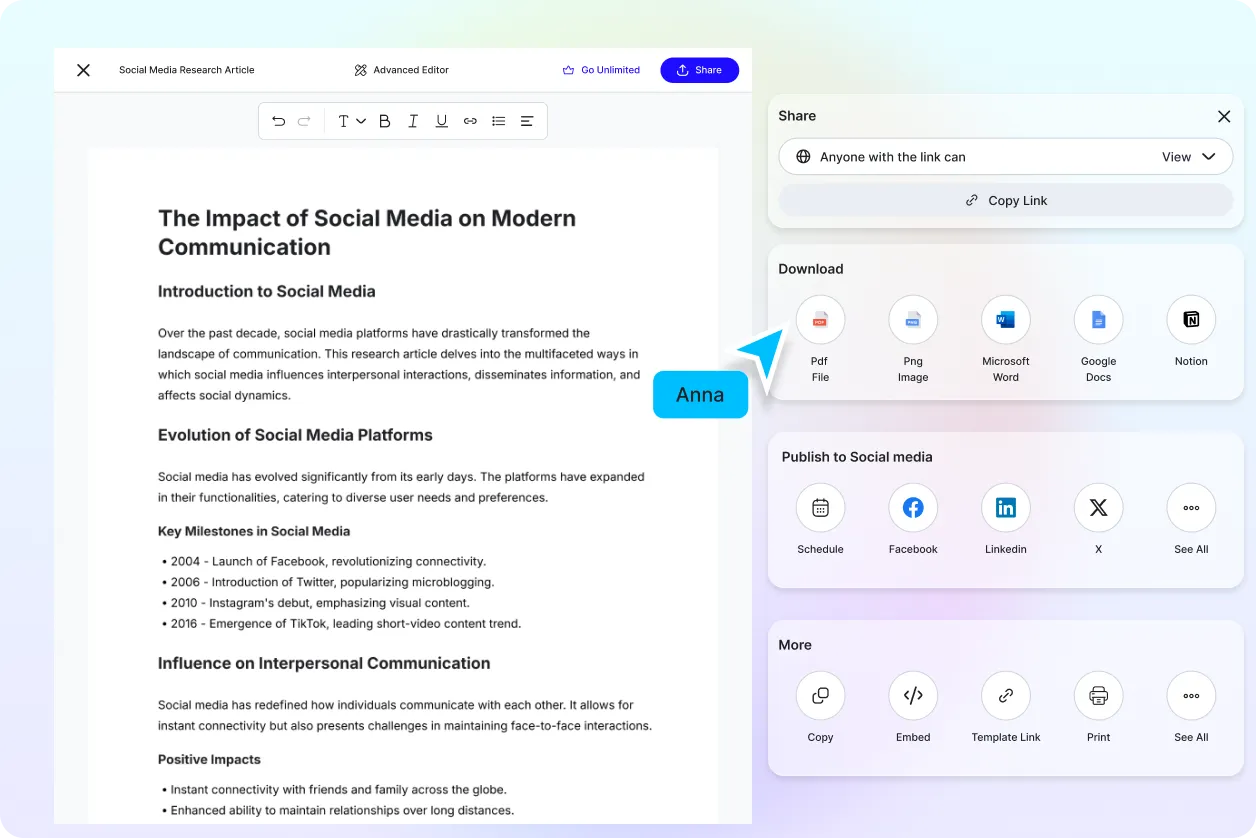
Task: Click the blue Share button
Action: pyautogui.click(x=699, y=70)
